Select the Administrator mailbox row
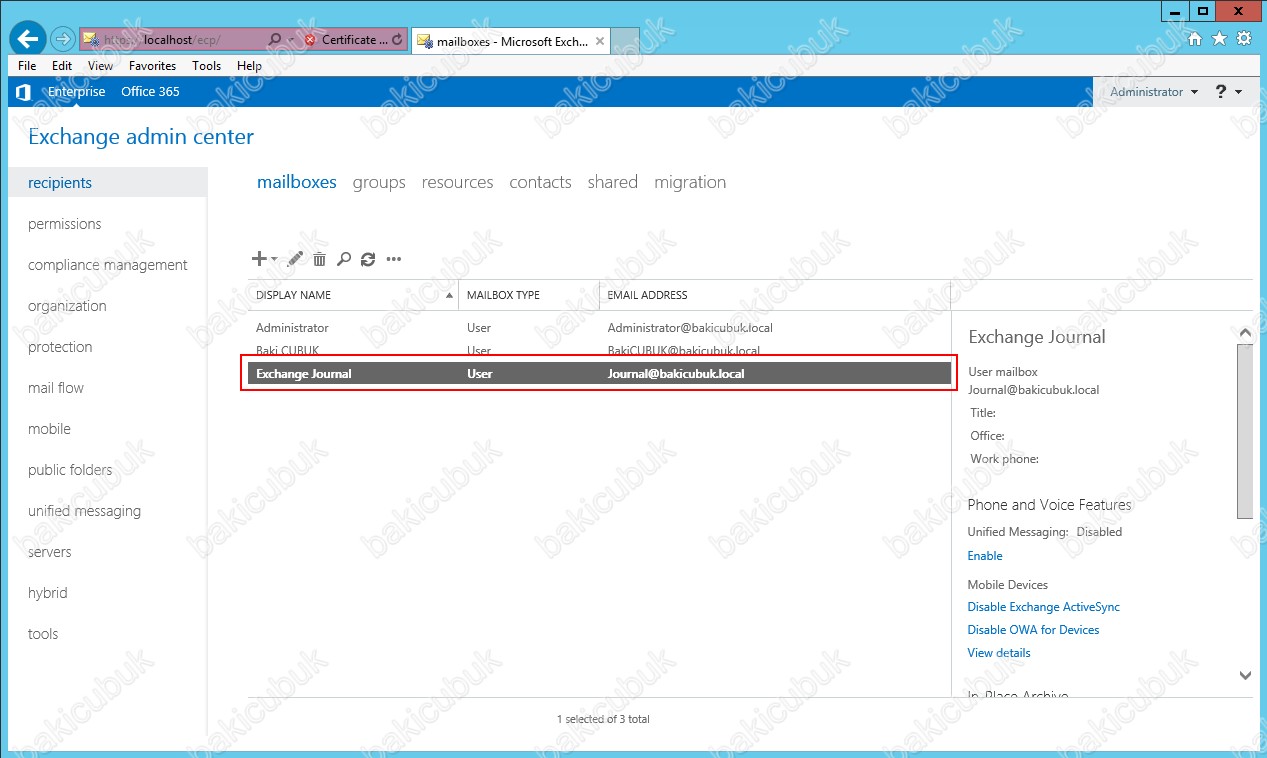 599,328
